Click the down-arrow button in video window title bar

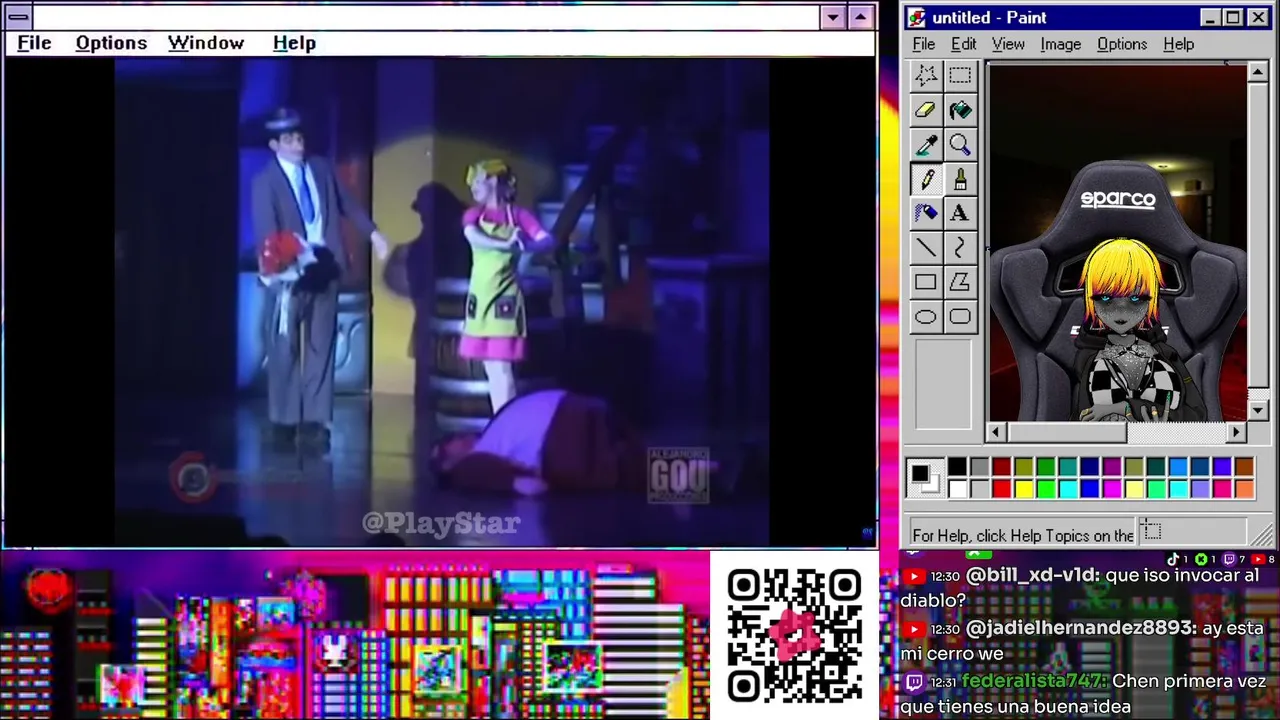pos(833,17)
